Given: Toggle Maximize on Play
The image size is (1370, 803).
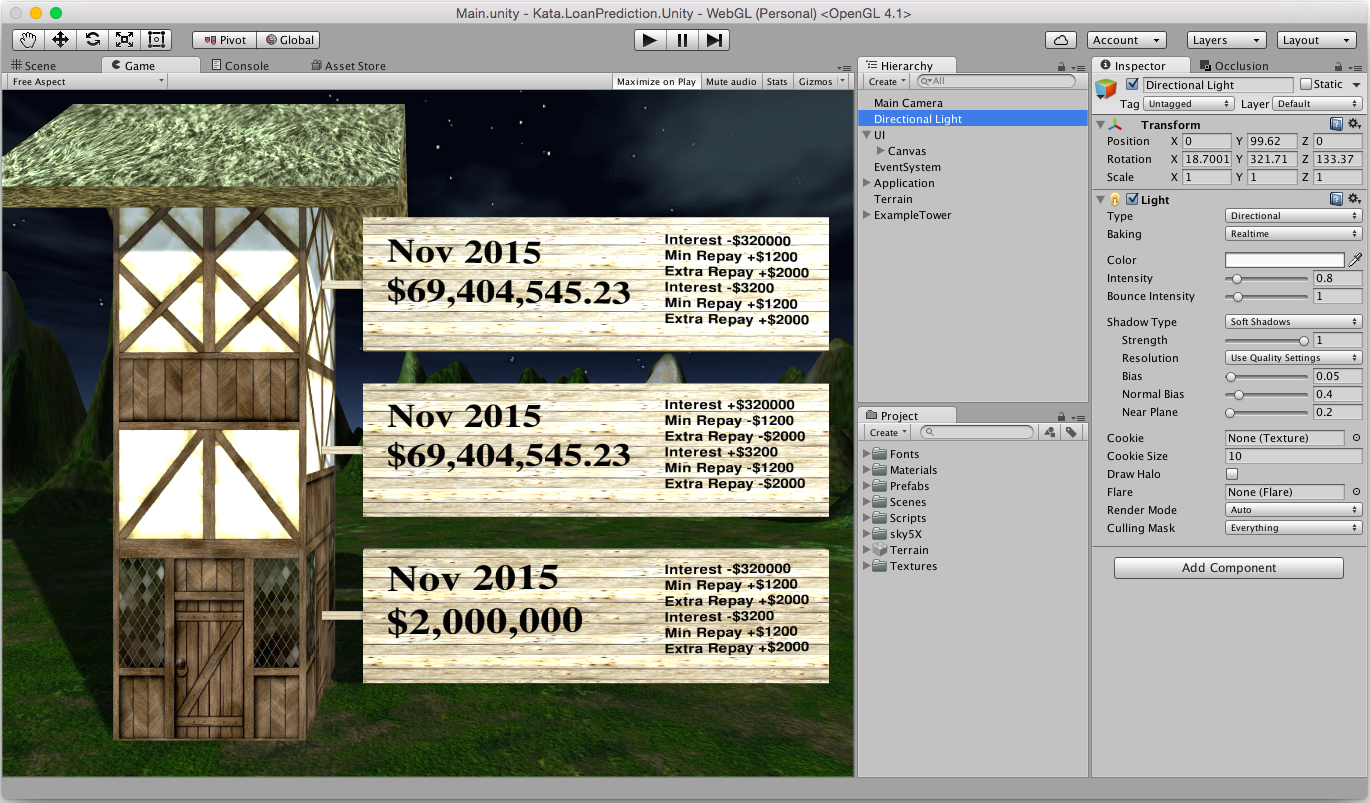Looking at the screenshot, I should point(656,82).
